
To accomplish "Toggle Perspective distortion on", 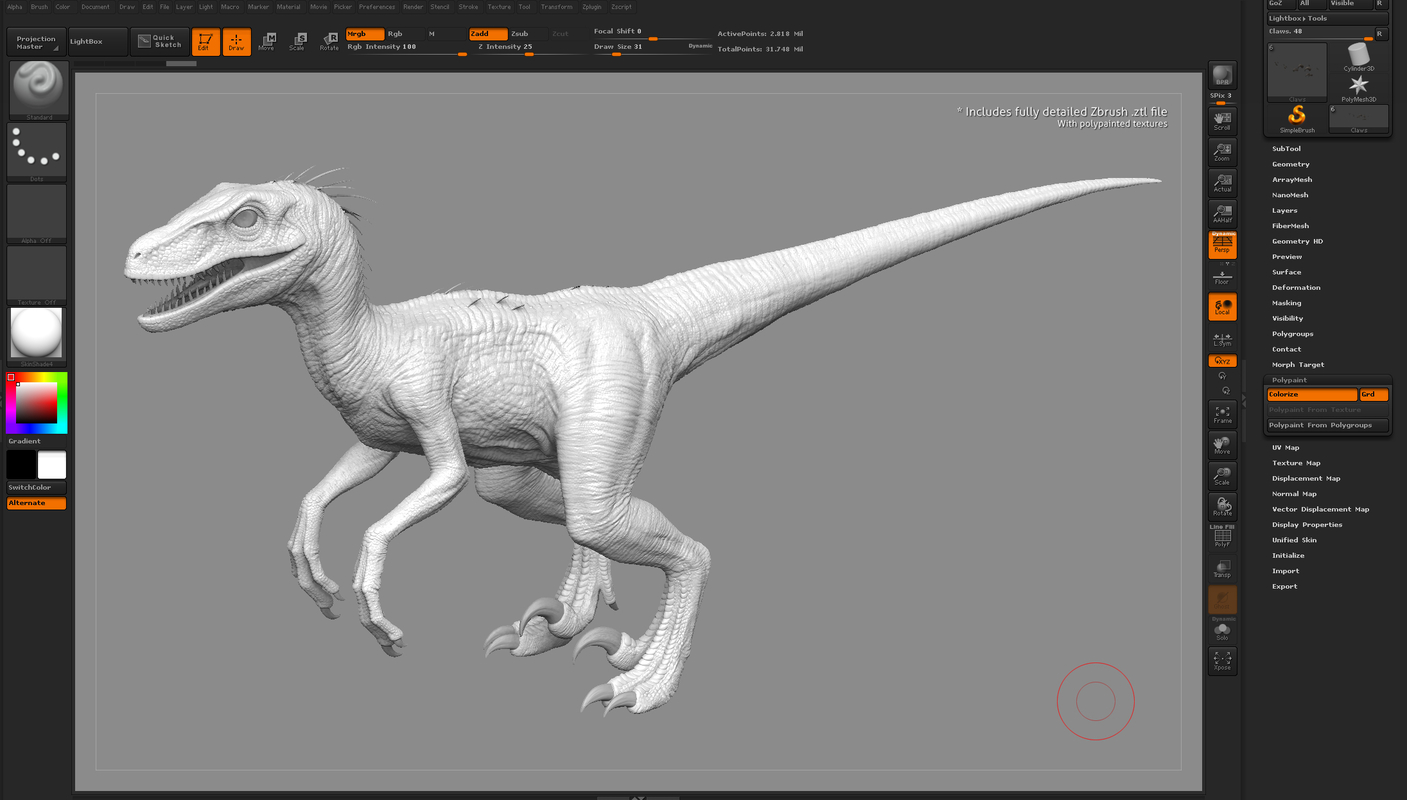I will (1221, 244).
